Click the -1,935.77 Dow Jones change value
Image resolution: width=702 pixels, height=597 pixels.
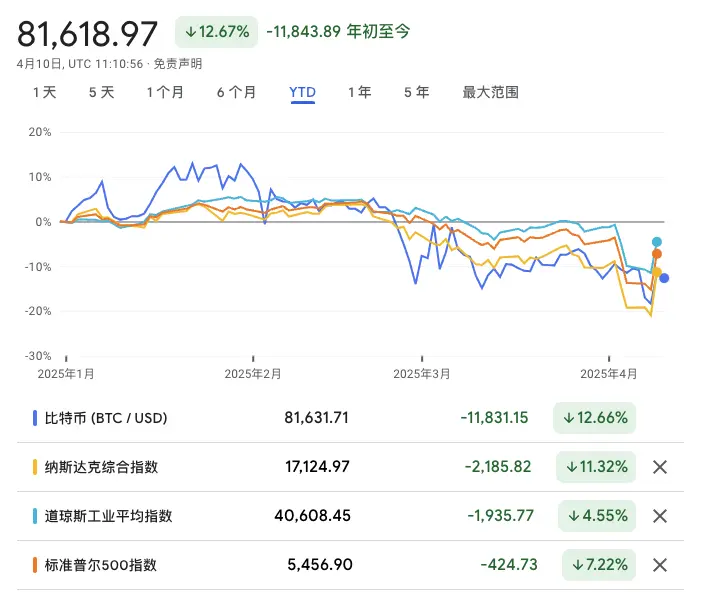pos(501,515)
